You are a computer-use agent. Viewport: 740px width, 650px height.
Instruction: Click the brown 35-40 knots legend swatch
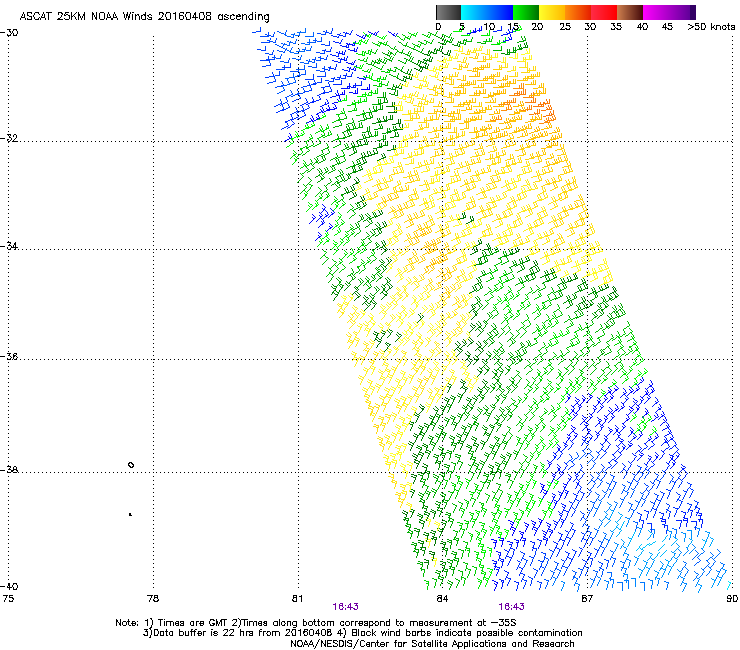coord(630,13)
